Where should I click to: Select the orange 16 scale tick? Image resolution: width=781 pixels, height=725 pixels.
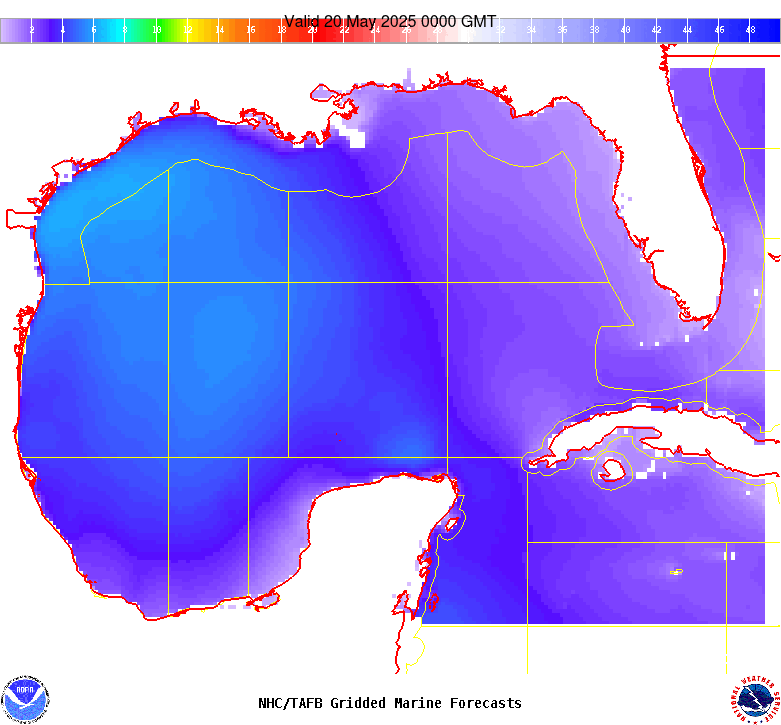pyautogui.click(x=251, y=30)
